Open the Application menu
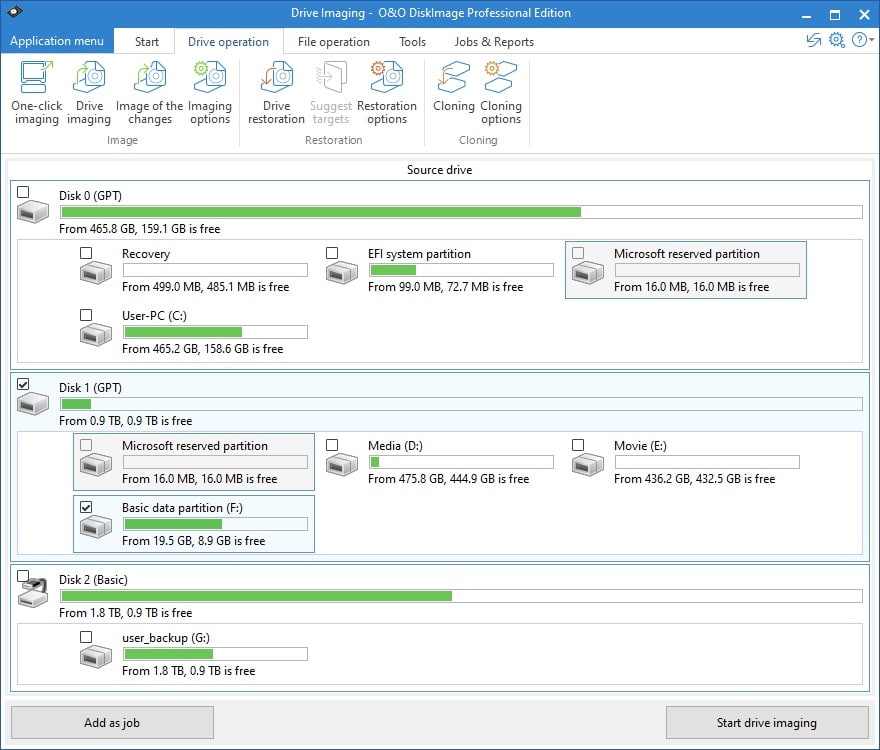 coord(57,41)
